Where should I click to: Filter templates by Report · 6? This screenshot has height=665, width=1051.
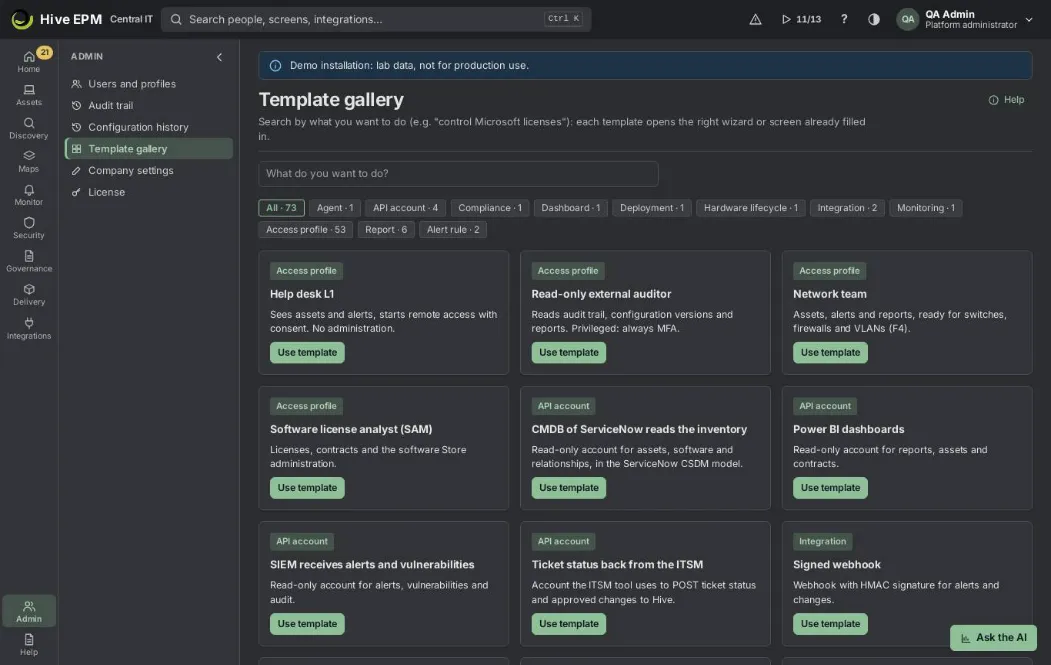(386, 229)
